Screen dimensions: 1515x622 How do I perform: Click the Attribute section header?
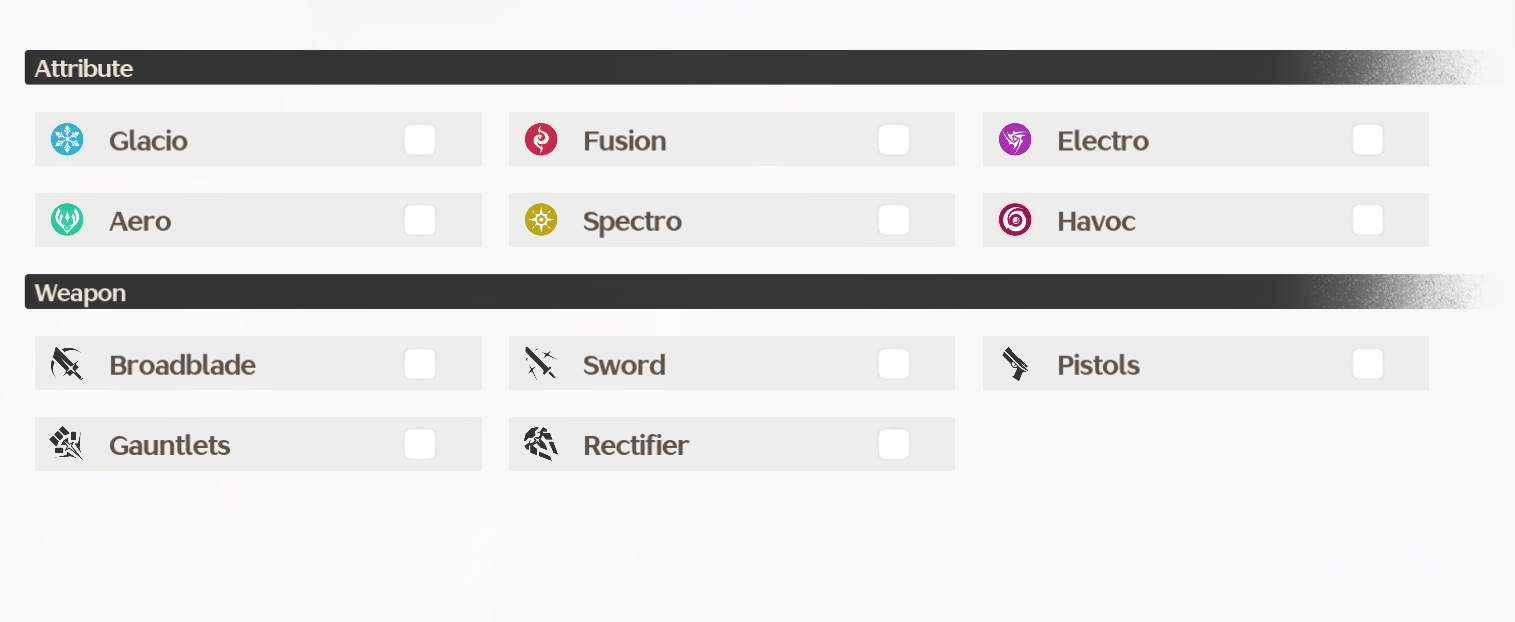84,68
